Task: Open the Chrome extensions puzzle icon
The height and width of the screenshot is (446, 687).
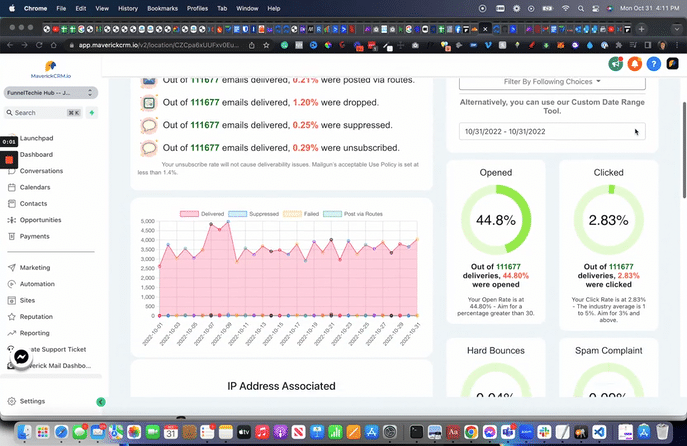Action: coord(619,45)
